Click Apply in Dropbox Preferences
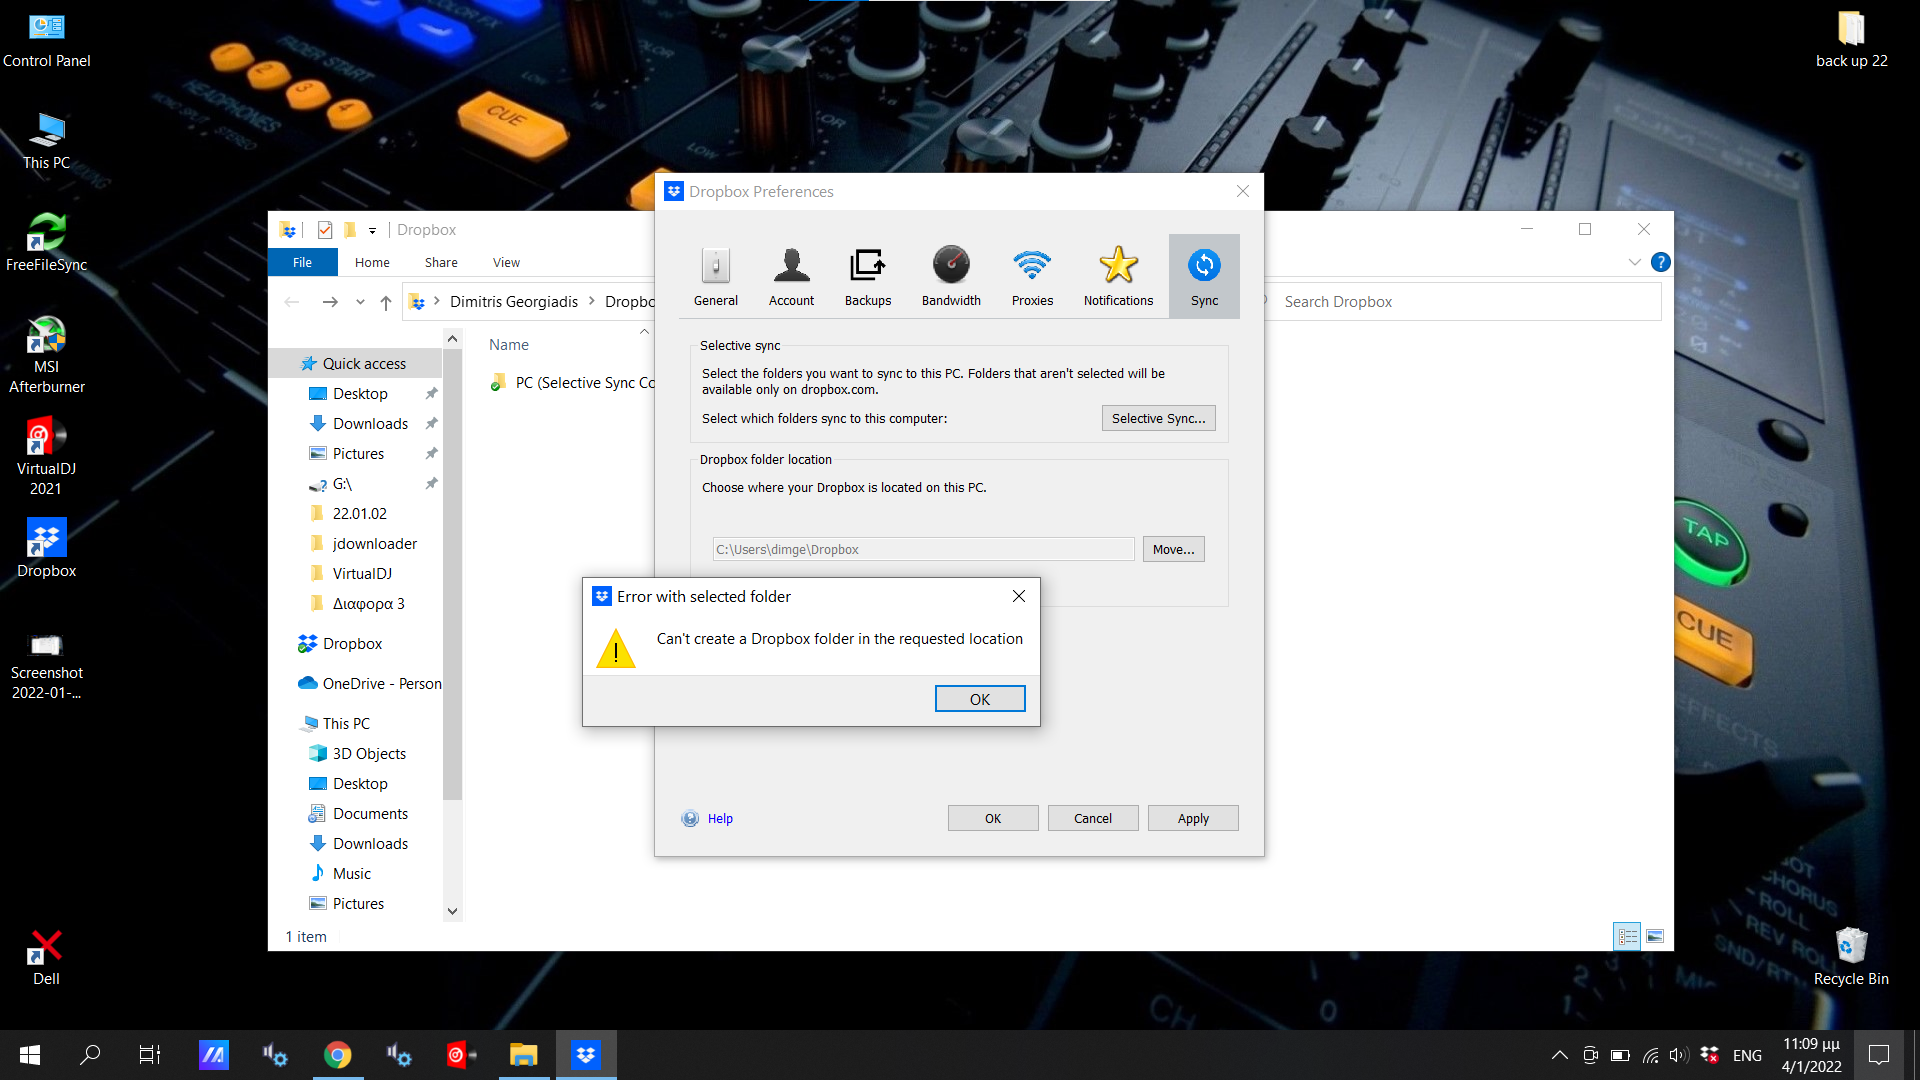The image size is (1920, 1080). click(x=1193, y=818)
